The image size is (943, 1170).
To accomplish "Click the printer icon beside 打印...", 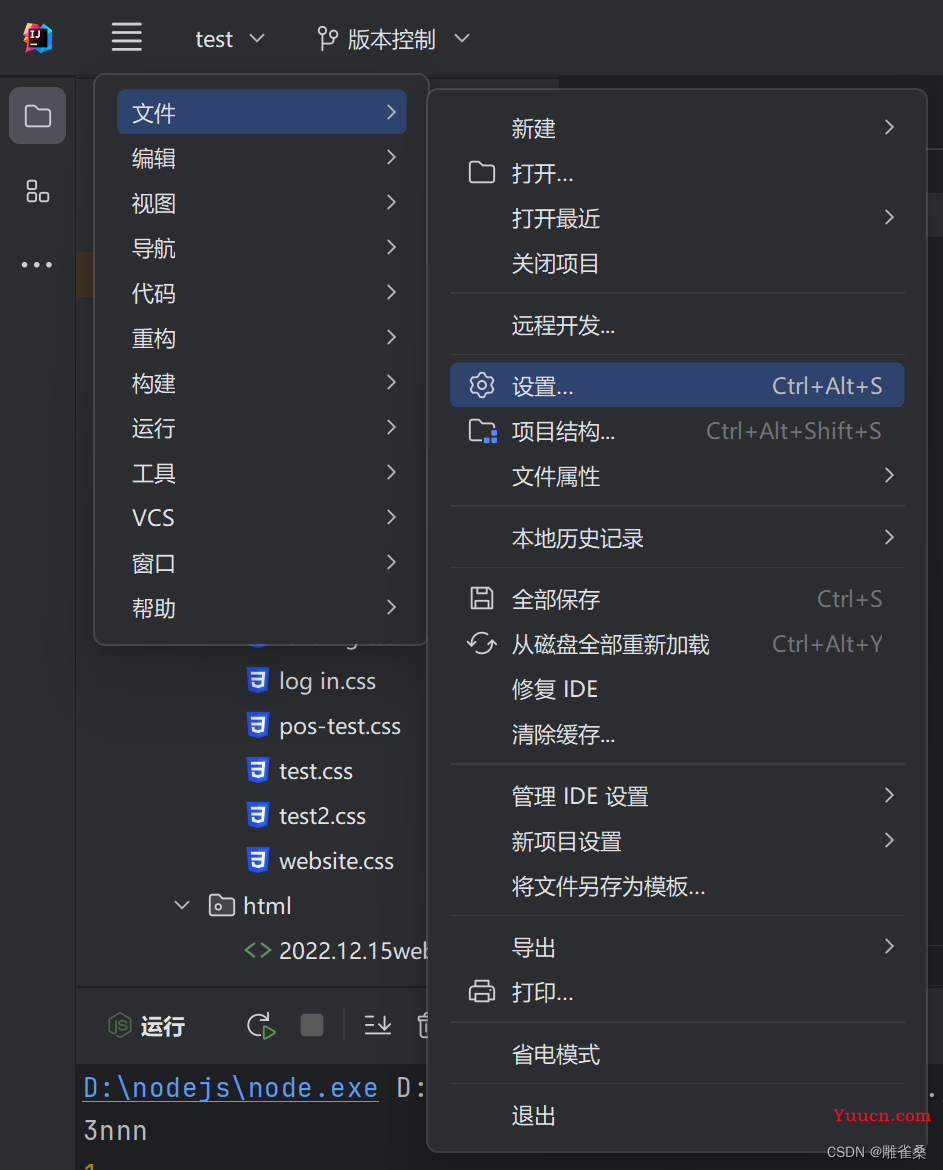I will click(482, 992).
